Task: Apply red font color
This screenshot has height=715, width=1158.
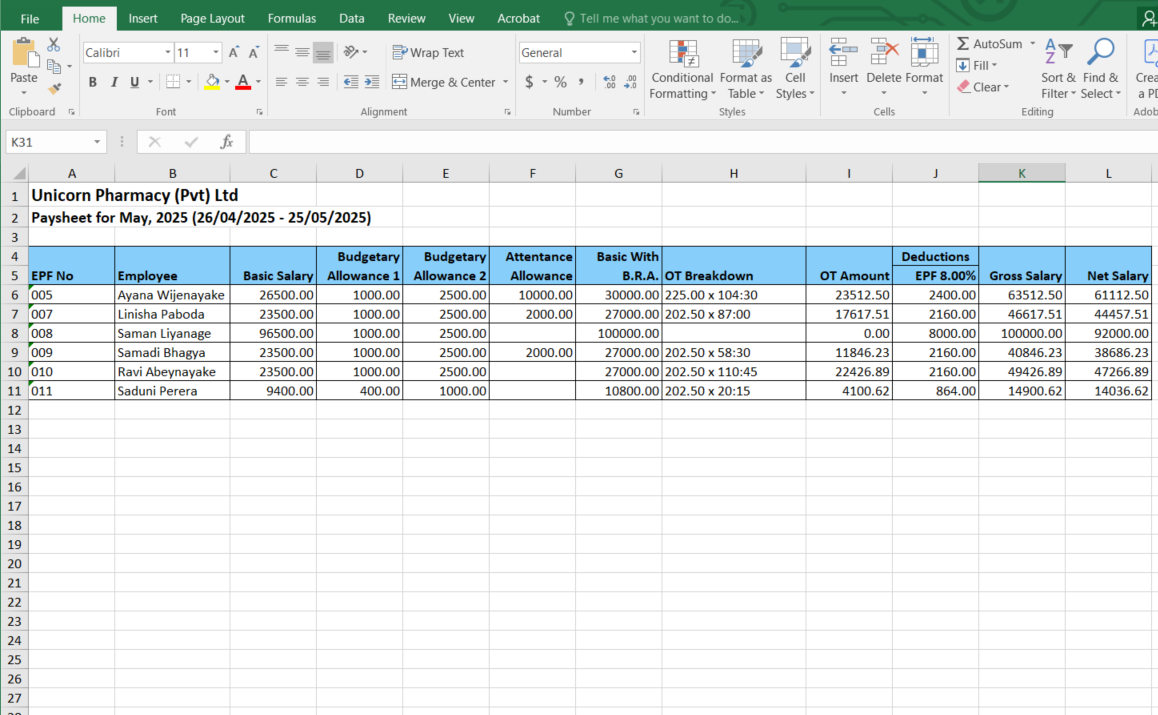Action: click(243, 82)
